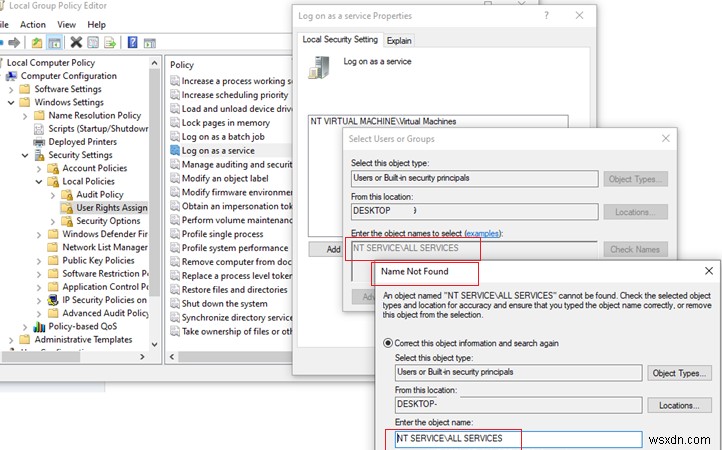Select 'Restore files and directories' policy
Screen dimensions: 722x450
point(234,289)
